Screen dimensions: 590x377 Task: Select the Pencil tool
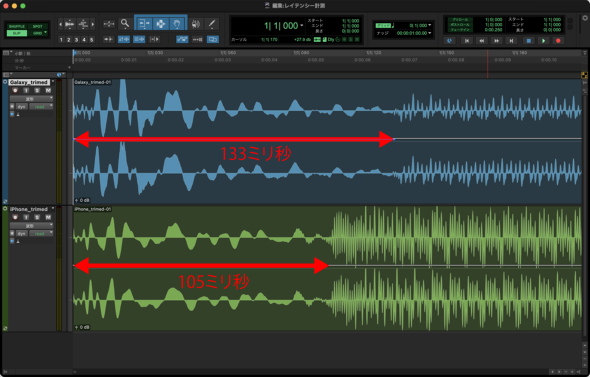tap(212, 24)
